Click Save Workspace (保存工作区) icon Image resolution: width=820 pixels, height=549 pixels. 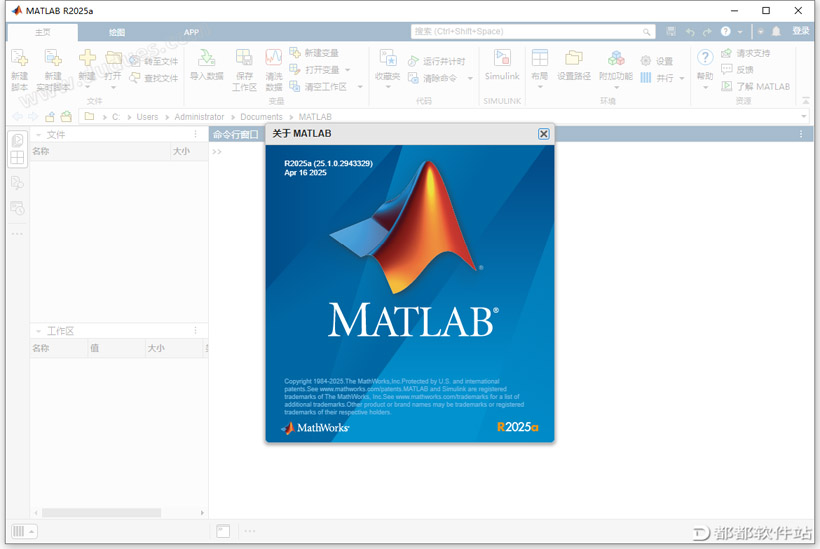click(244, 58)
